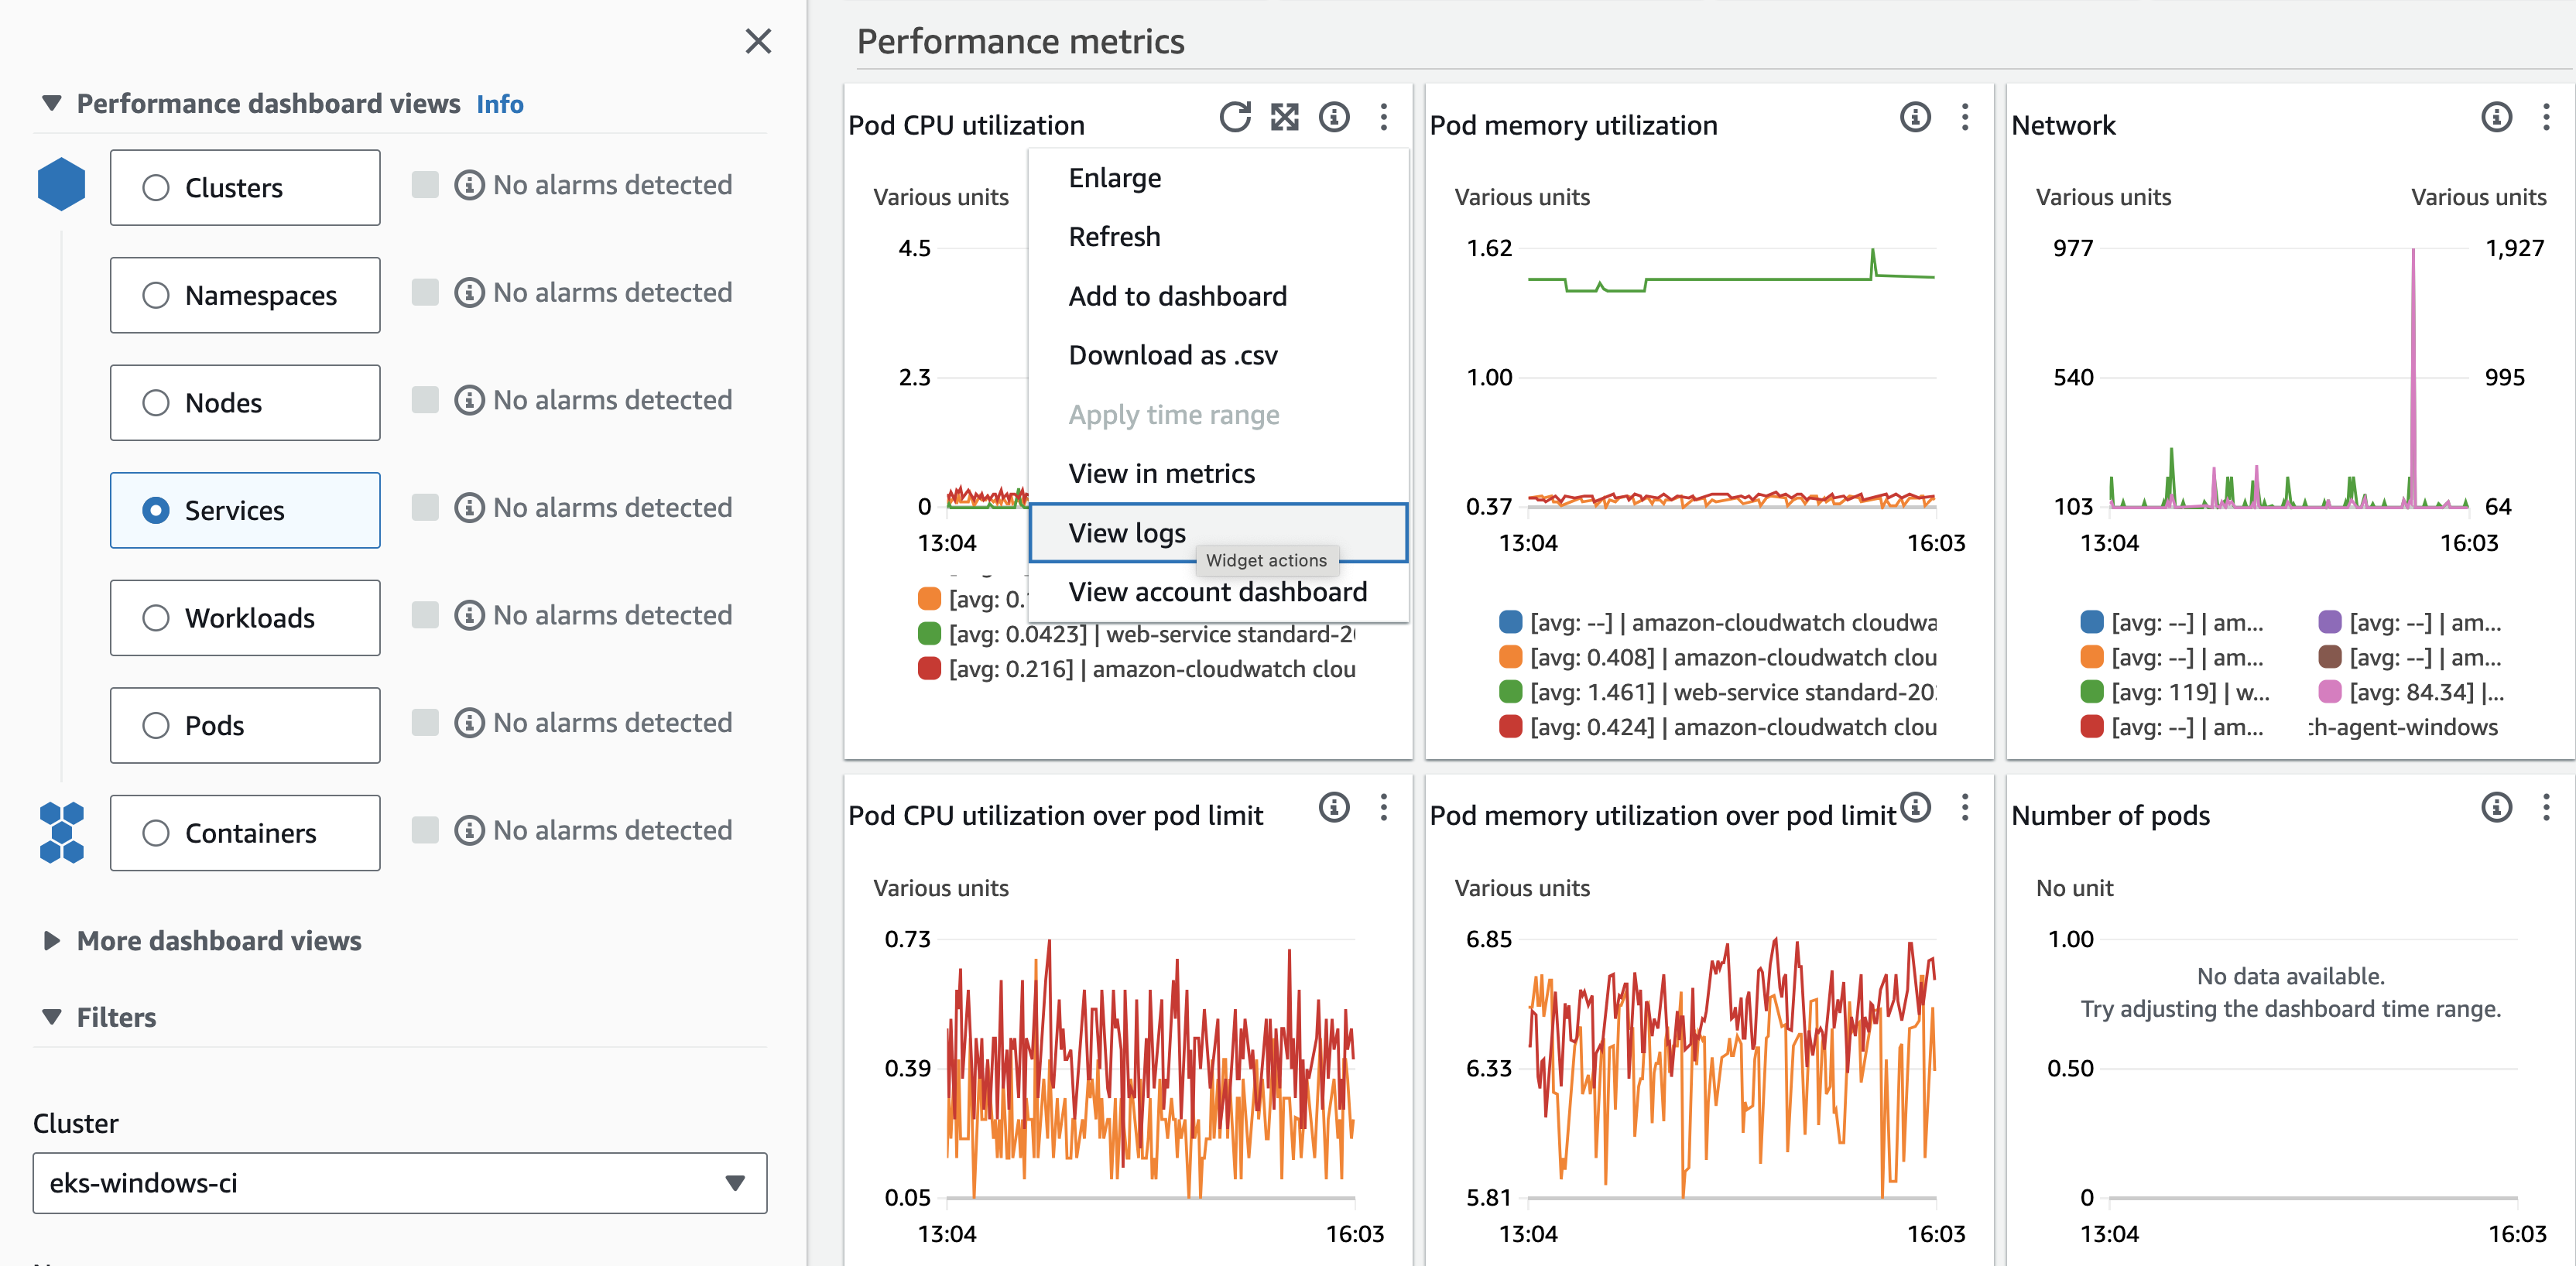Open widget actions menu on Network chart
Viewport: 2576px width, 1266px height.
[x=2546, y=117]
